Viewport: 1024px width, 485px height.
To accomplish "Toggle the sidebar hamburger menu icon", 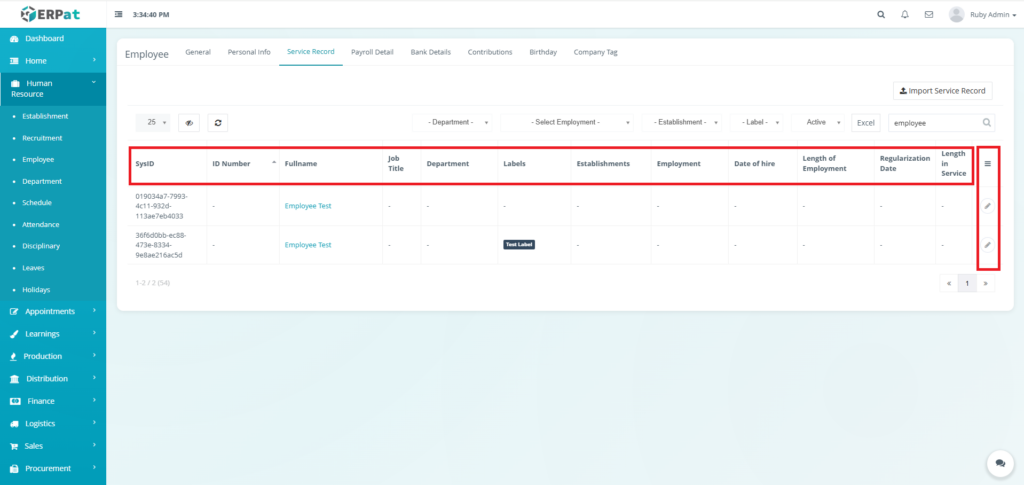I will [x=119, y=15].
